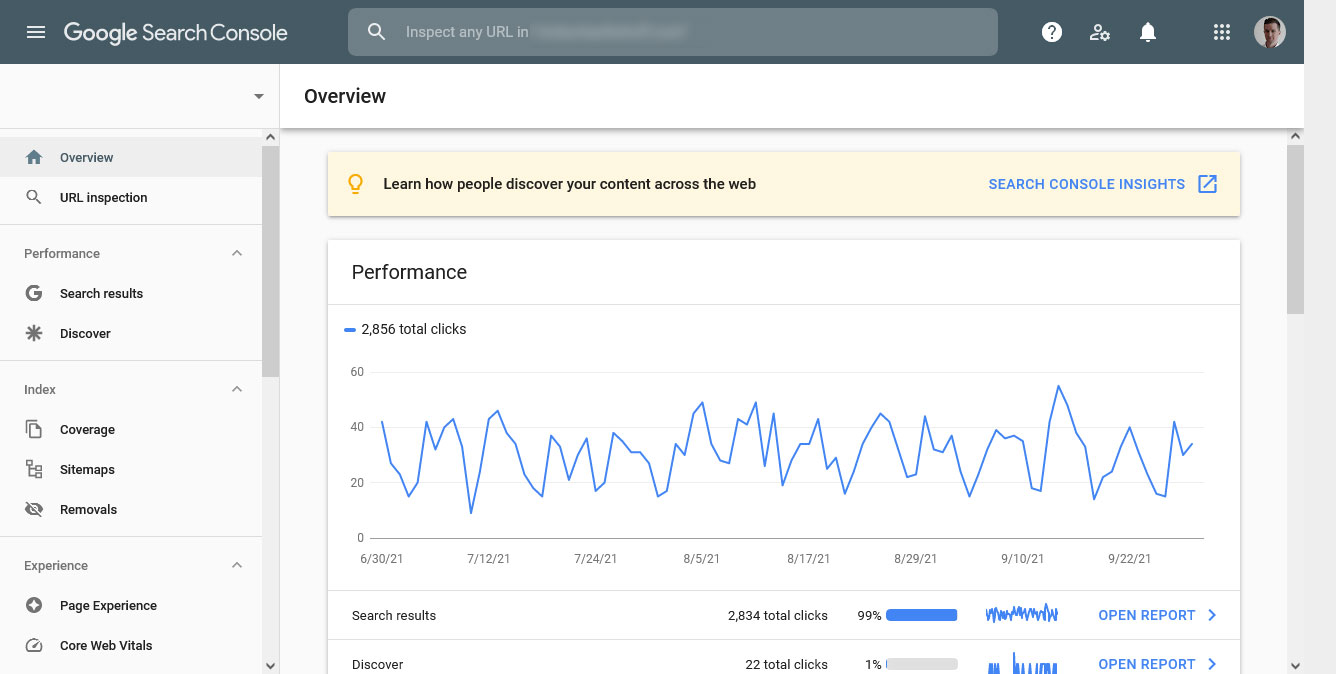Open report for Search results

pos(1147,615)
